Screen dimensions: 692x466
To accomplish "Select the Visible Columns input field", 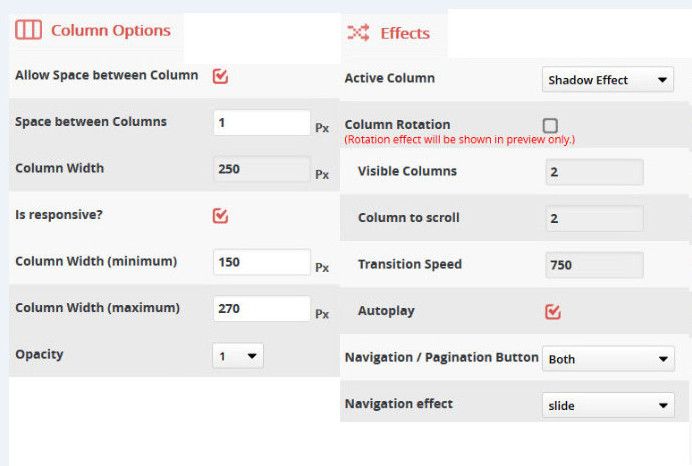I will tap(594, 172).
